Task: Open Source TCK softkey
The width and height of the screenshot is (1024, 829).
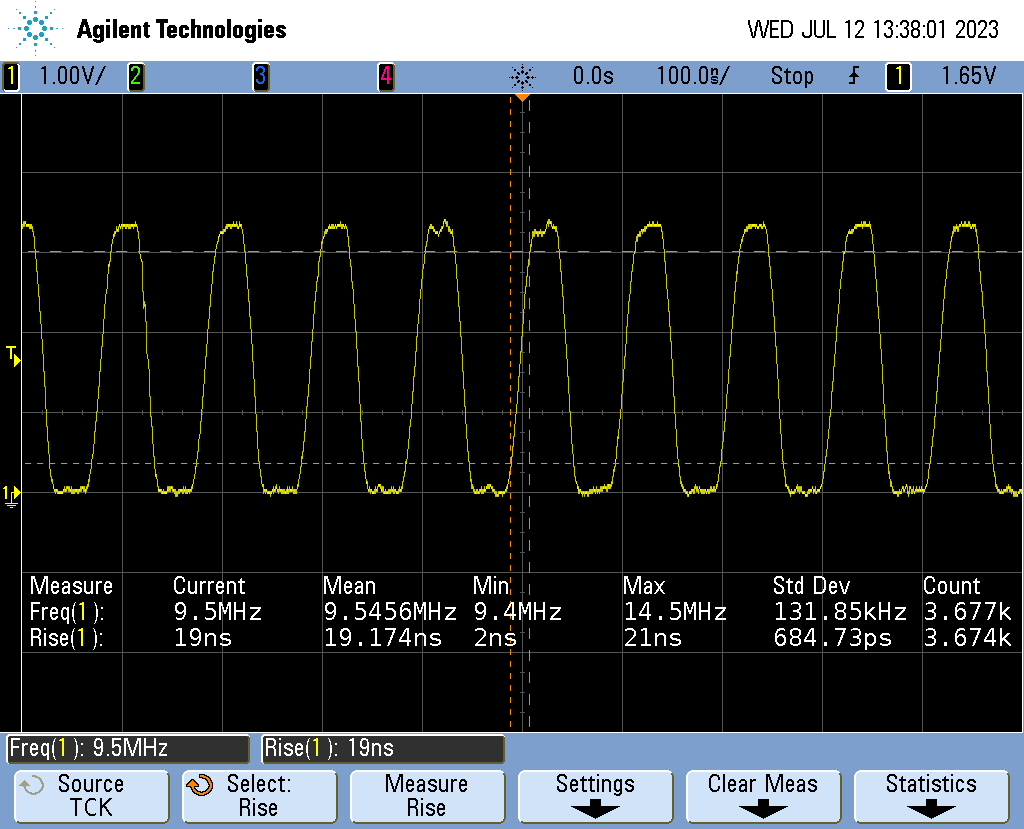Action: pyautogui.click(x=91, y=796)
